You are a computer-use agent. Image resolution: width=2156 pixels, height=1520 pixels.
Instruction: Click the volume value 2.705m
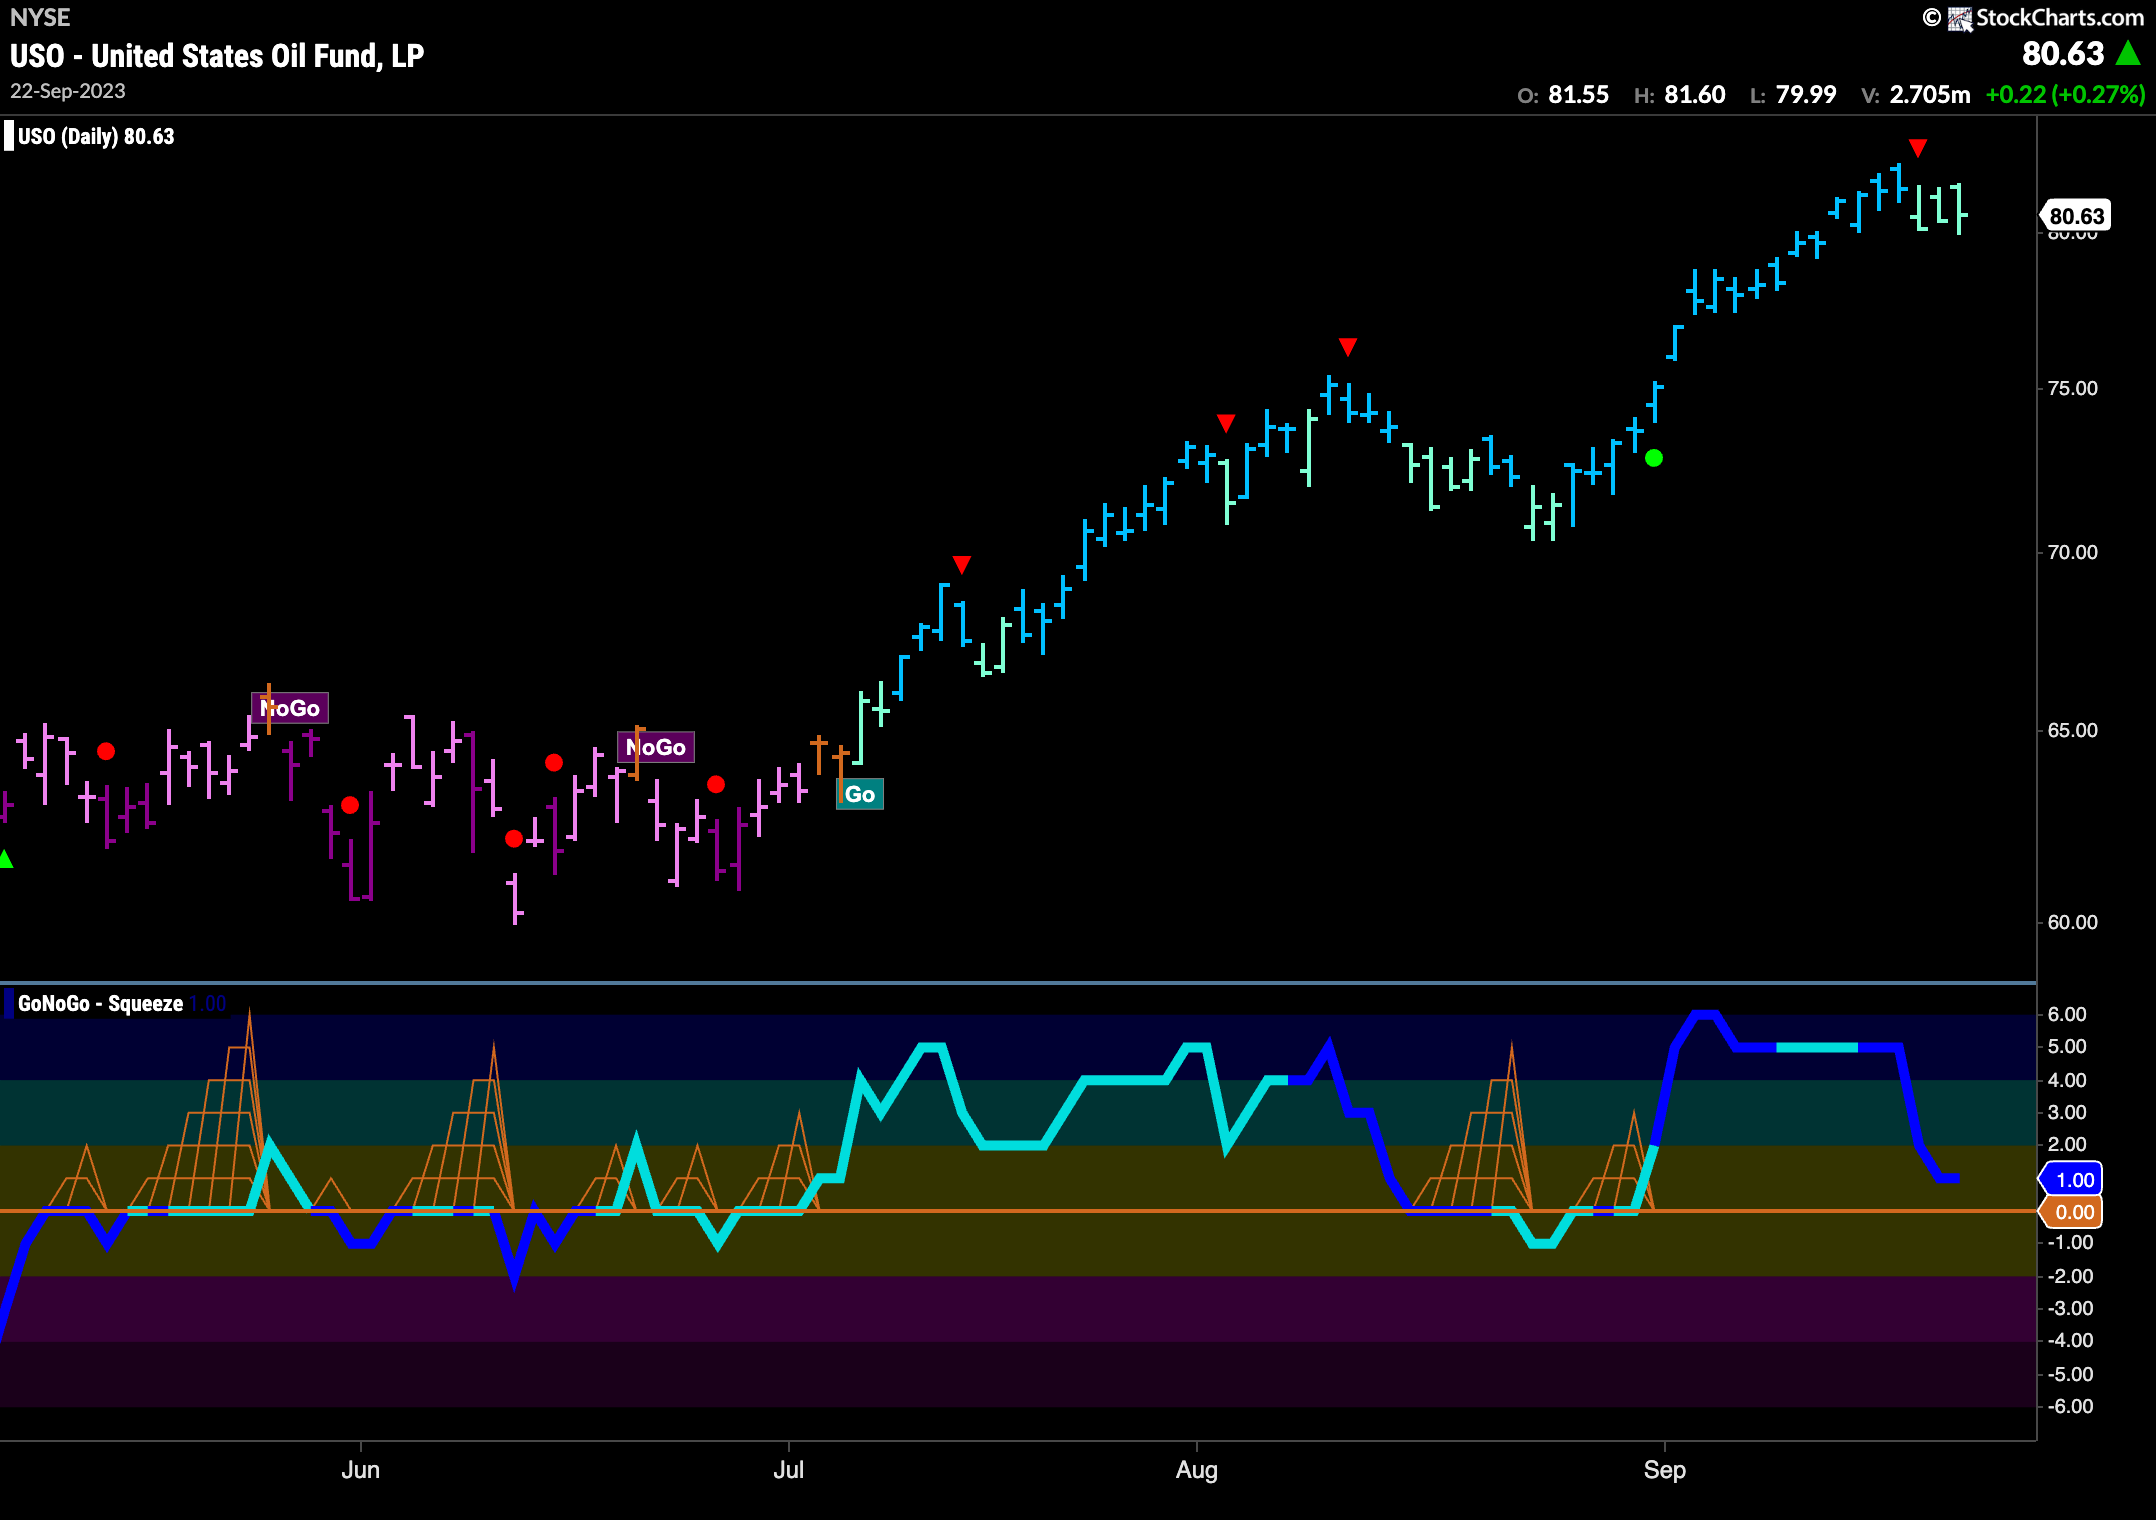(x=1930, y=95)
